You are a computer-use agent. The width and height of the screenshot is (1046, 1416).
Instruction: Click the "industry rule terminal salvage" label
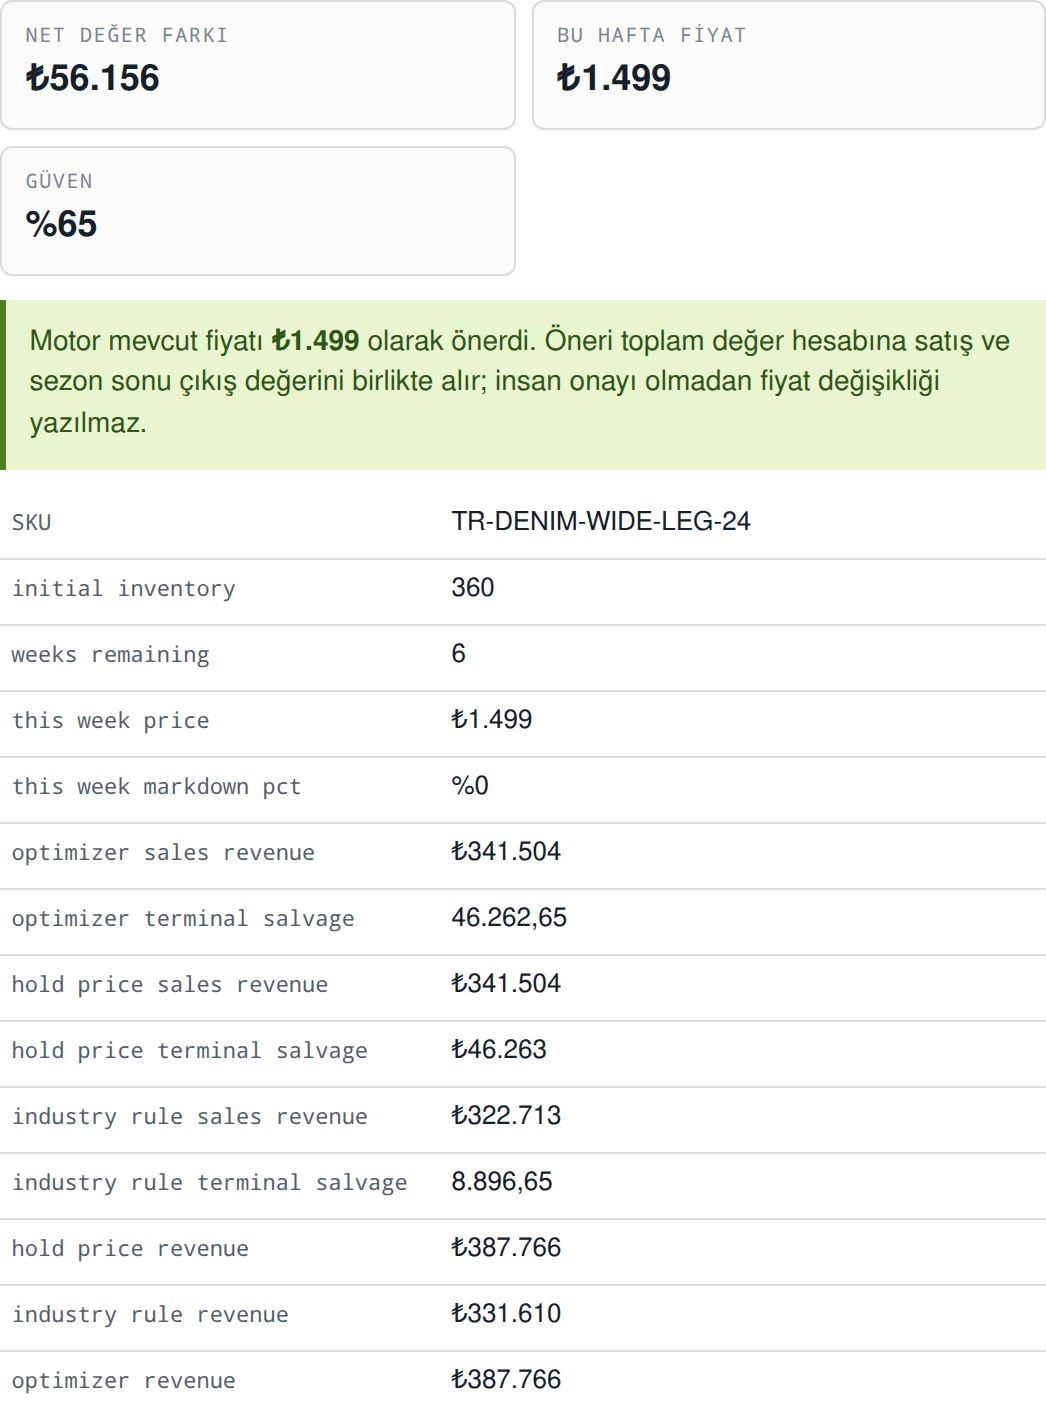pos(209,1182)
